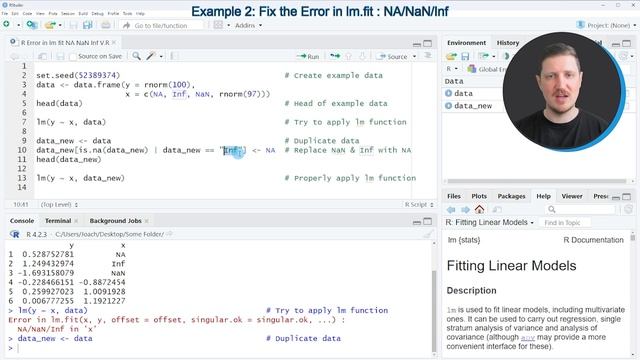640x360 pixels.
Task: Click the New File plus icon
Action: (x=6, y=24)
